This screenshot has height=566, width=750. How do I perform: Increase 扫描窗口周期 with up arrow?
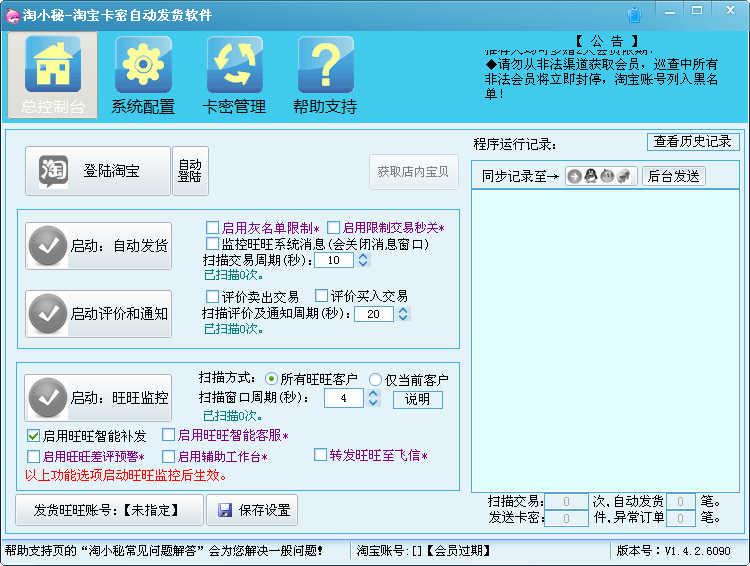(373, 394)
